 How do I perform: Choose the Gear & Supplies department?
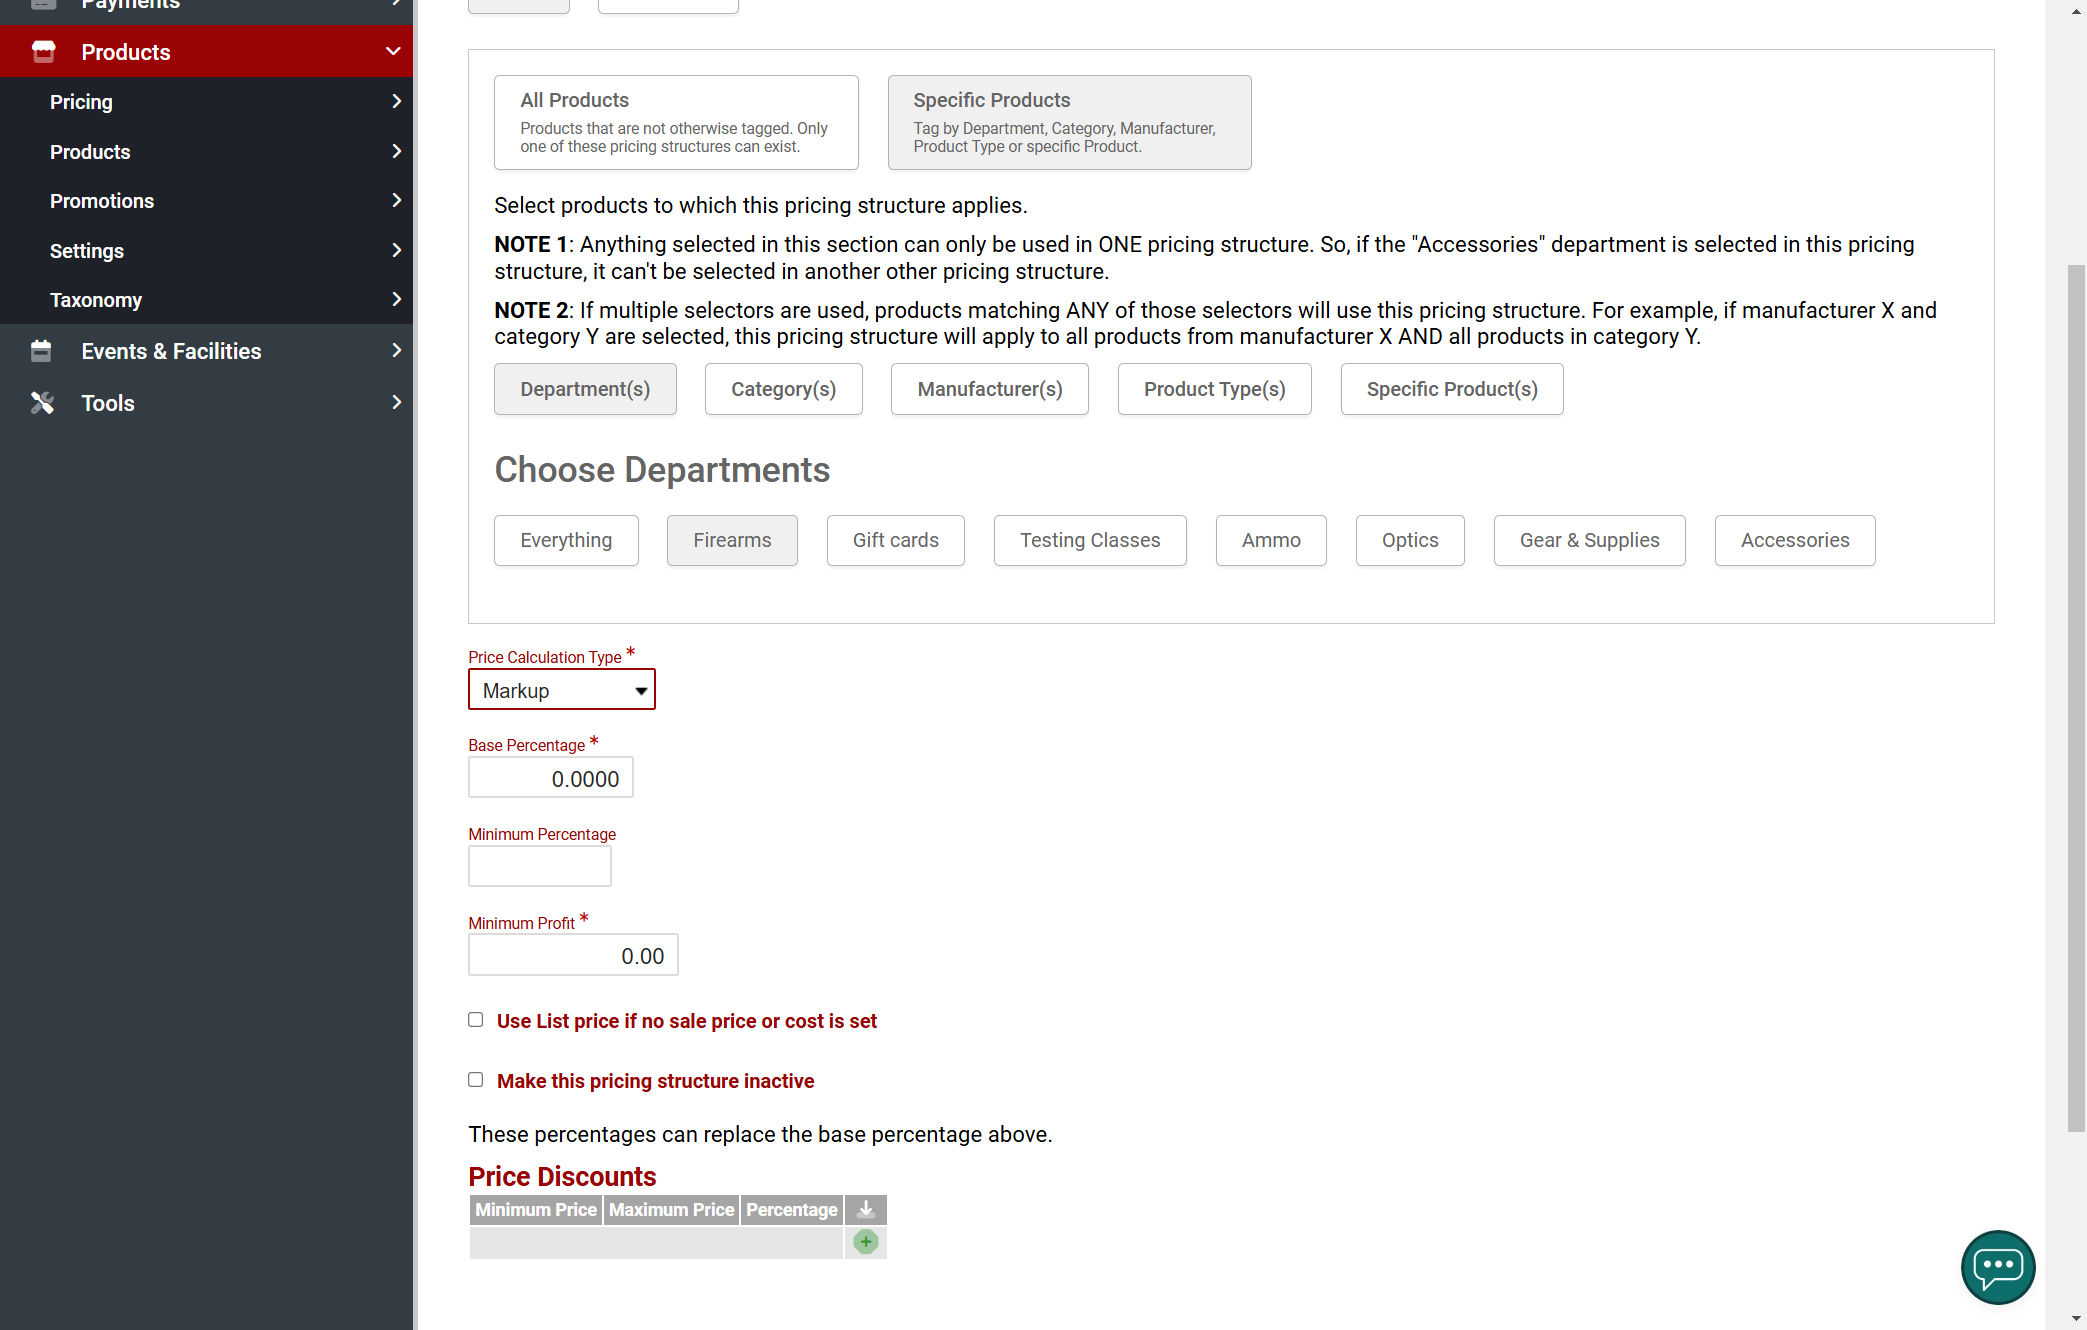[1590, 540]
